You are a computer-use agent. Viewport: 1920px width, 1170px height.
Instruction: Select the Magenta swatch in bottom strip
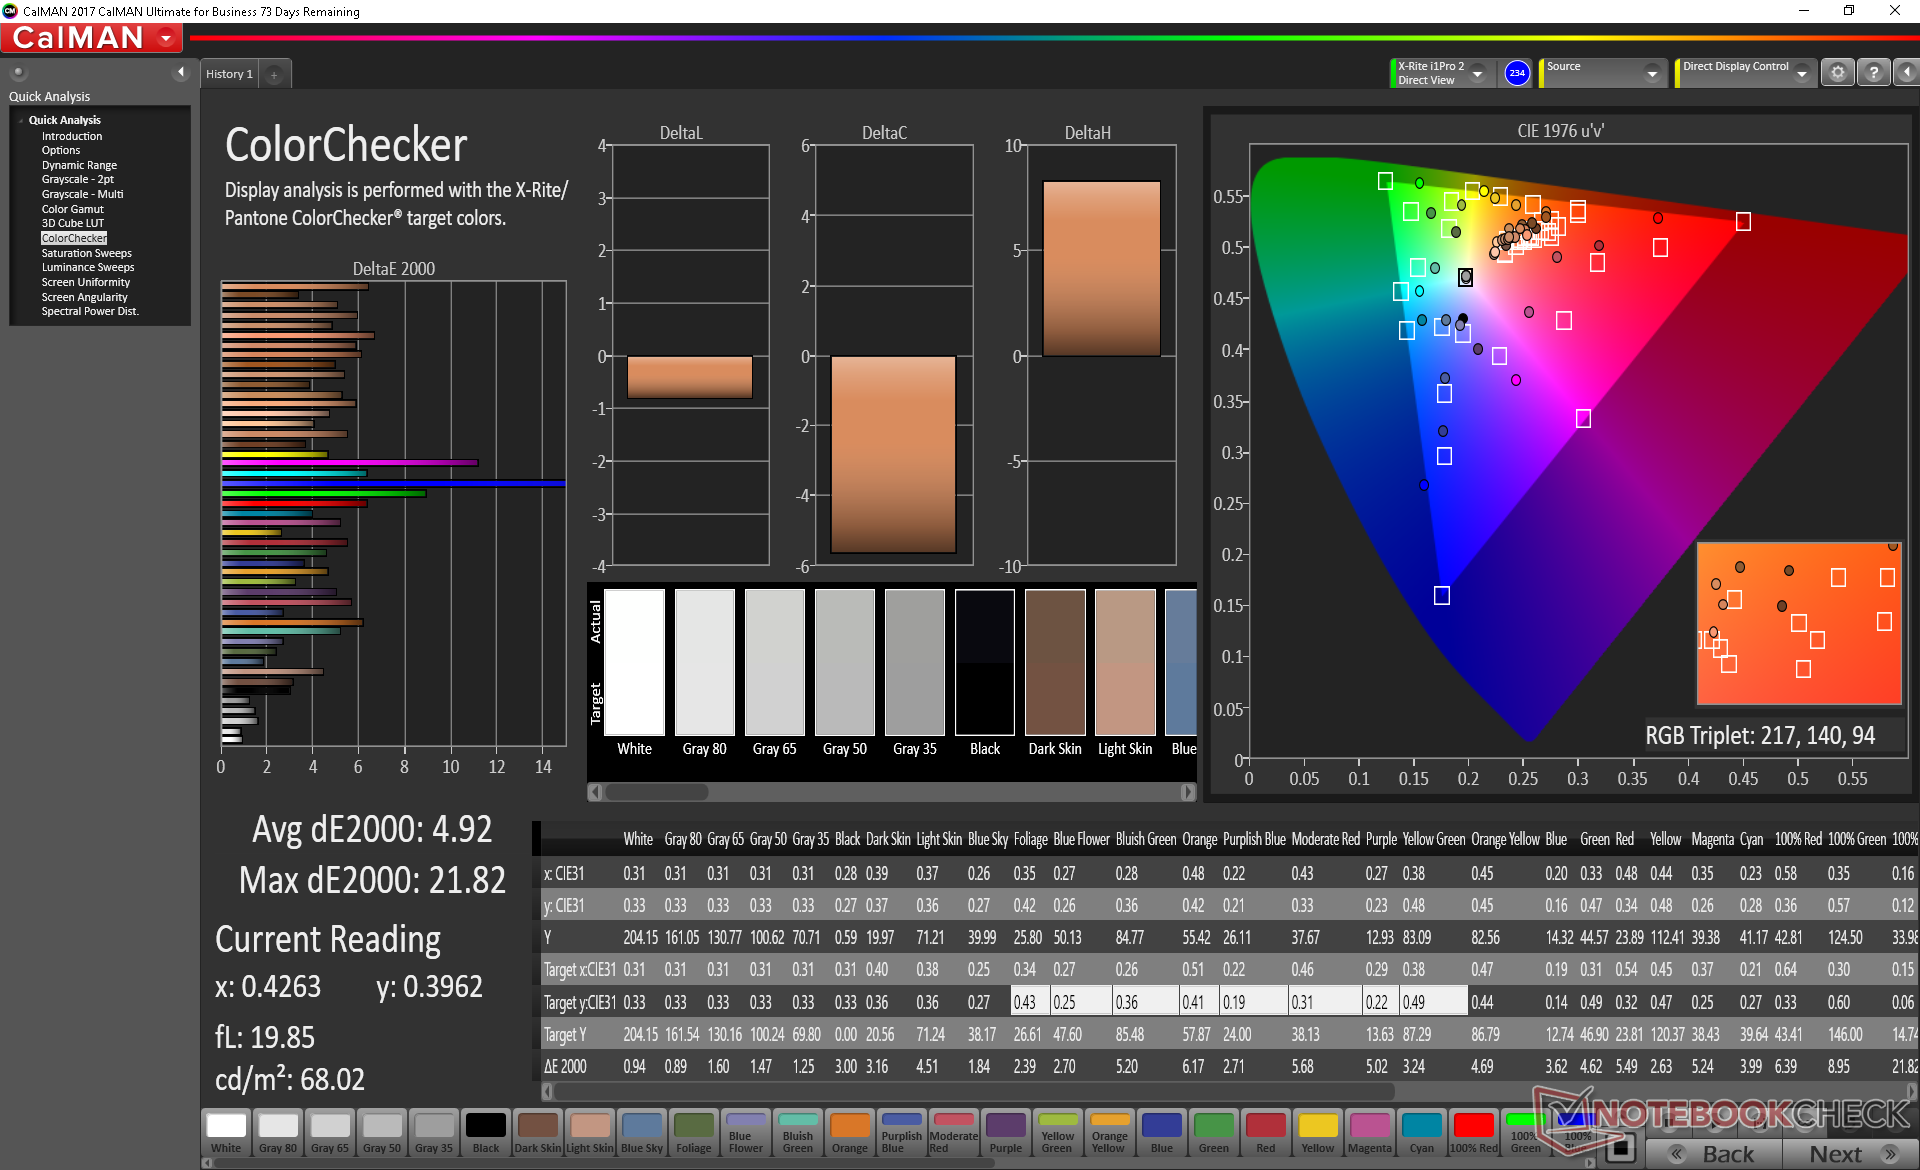(1369, 1133)
